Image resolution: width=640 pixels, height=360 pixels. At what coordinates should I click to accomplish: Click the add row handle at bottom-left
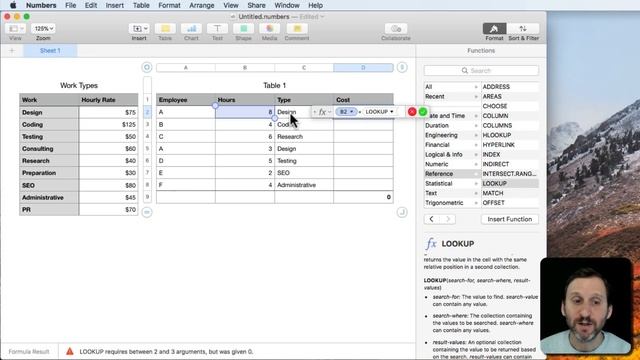pyautogui.click(x=147, y=212)
